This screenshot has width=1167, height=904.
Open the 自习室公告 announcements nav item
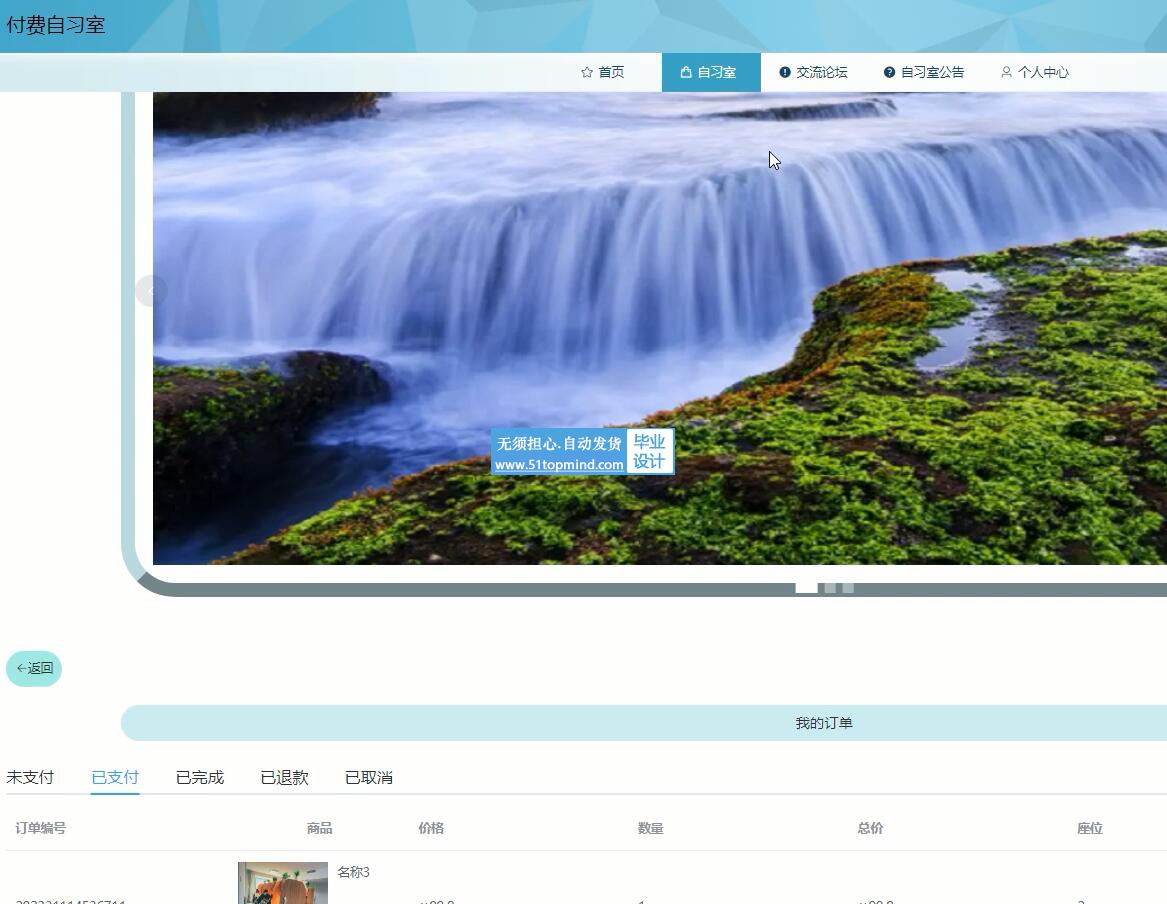pos(924,72)
